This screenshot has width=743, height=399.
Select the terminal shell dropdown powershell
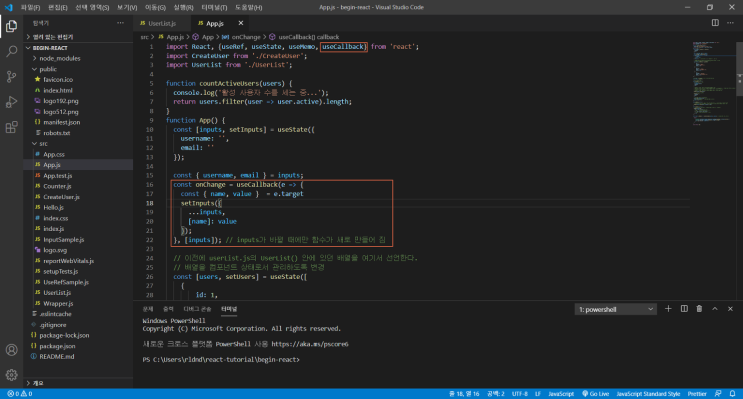click(616, 309)
